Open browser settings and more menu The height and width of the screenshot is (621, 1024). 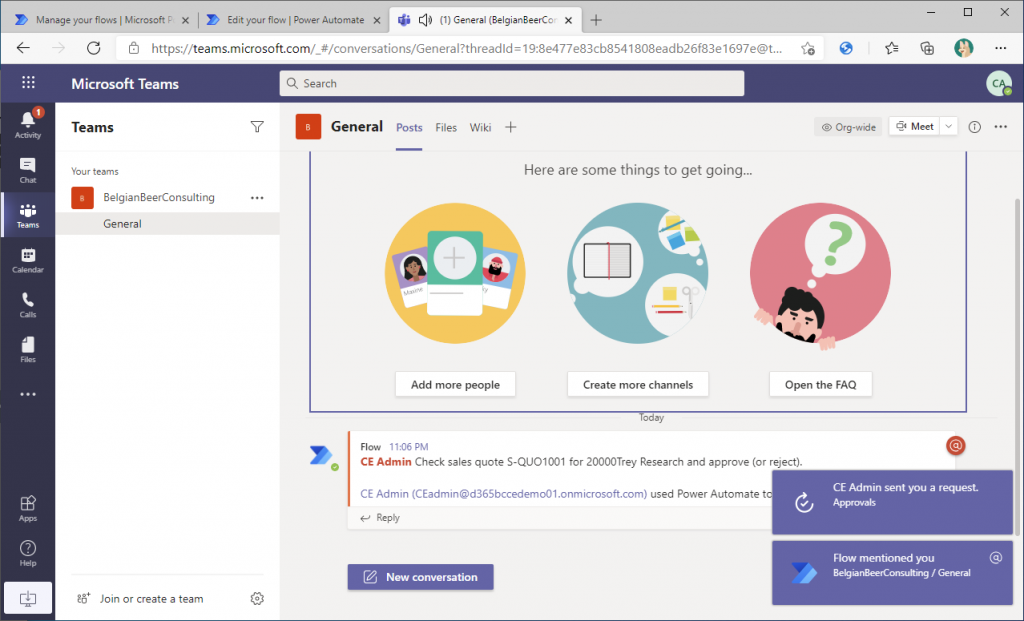(x=1000, y=48)
